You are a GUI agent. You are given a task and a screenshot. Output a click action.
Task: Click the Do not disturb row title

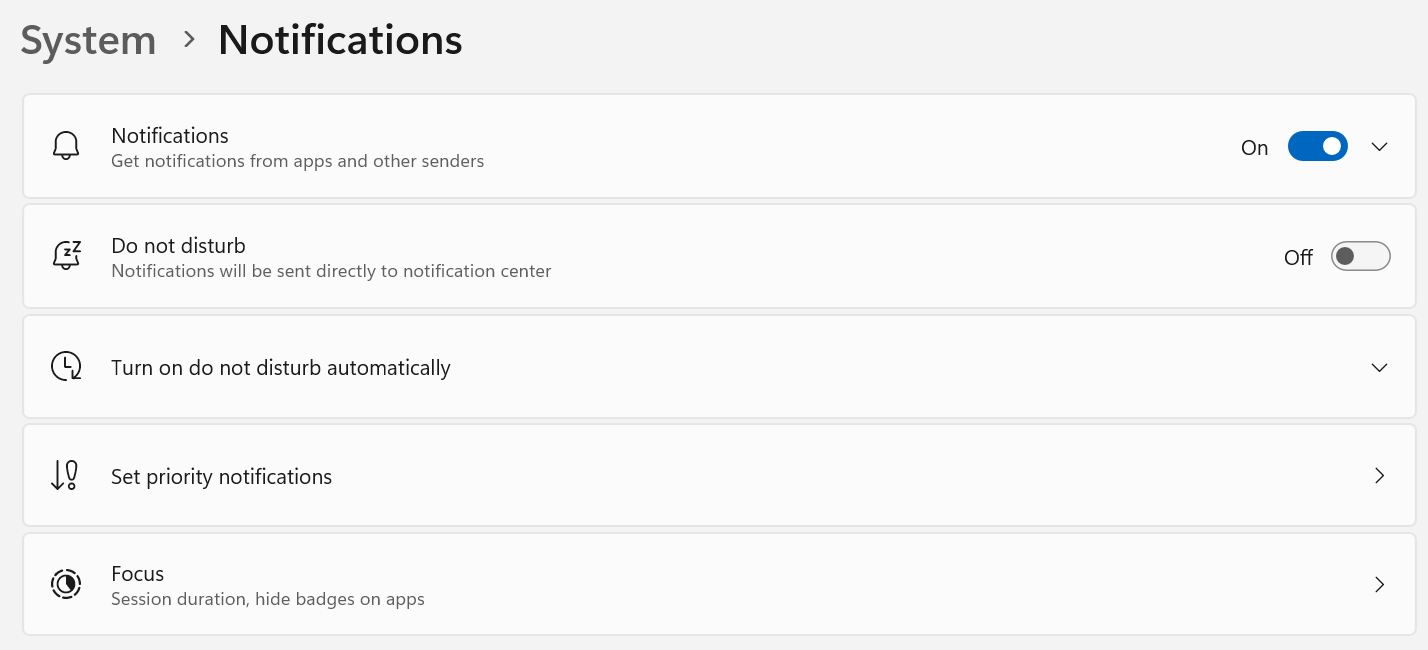(178, 246)
